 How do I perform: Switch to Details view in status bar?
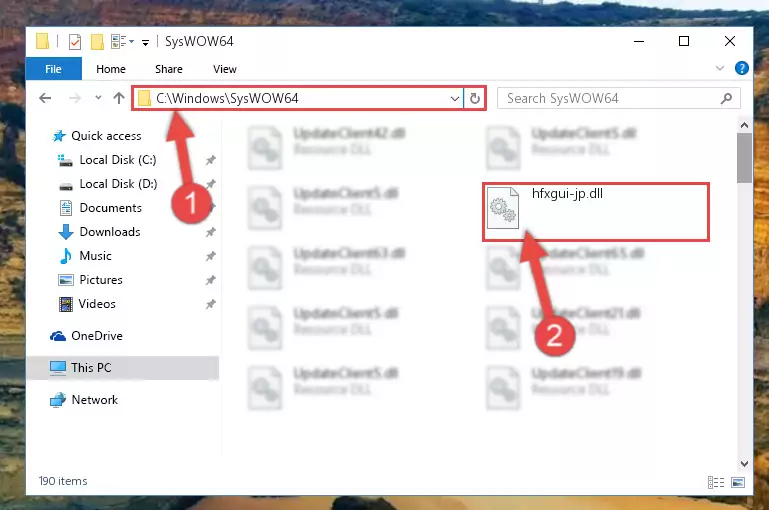click(716, 483)
